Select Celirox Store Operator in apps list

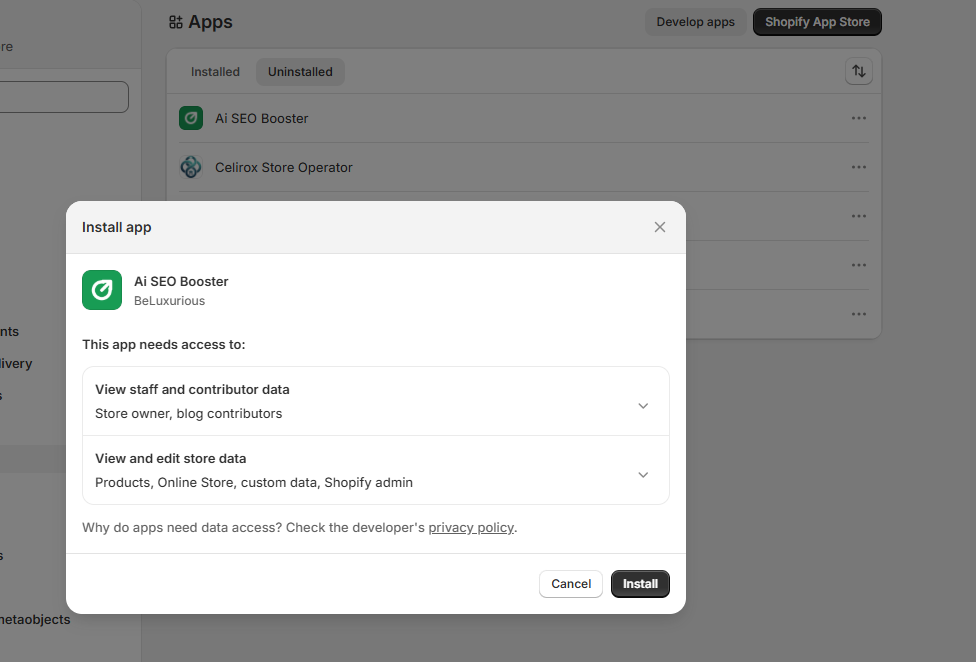pyautogui.click(x=284, y=167)
